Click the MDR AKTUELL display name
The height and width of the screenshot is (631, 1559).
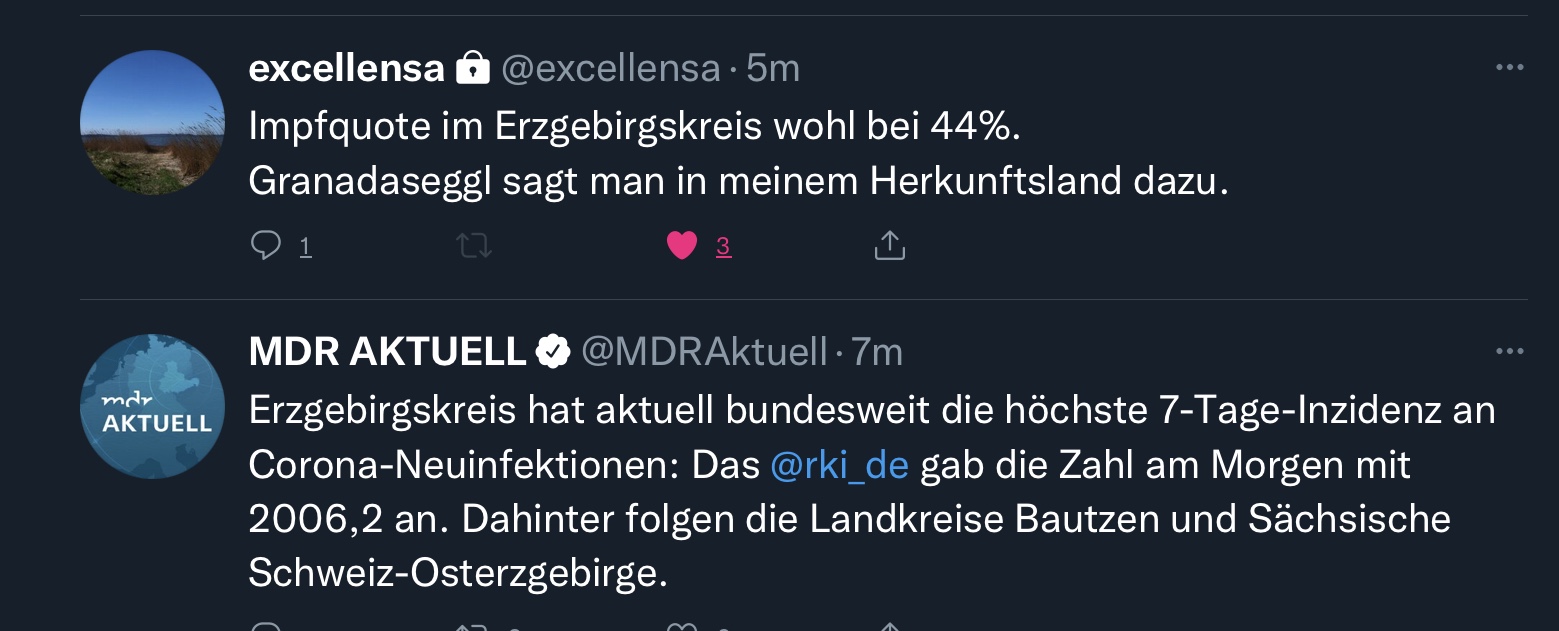pyautogui.click(x=387, y=352)
